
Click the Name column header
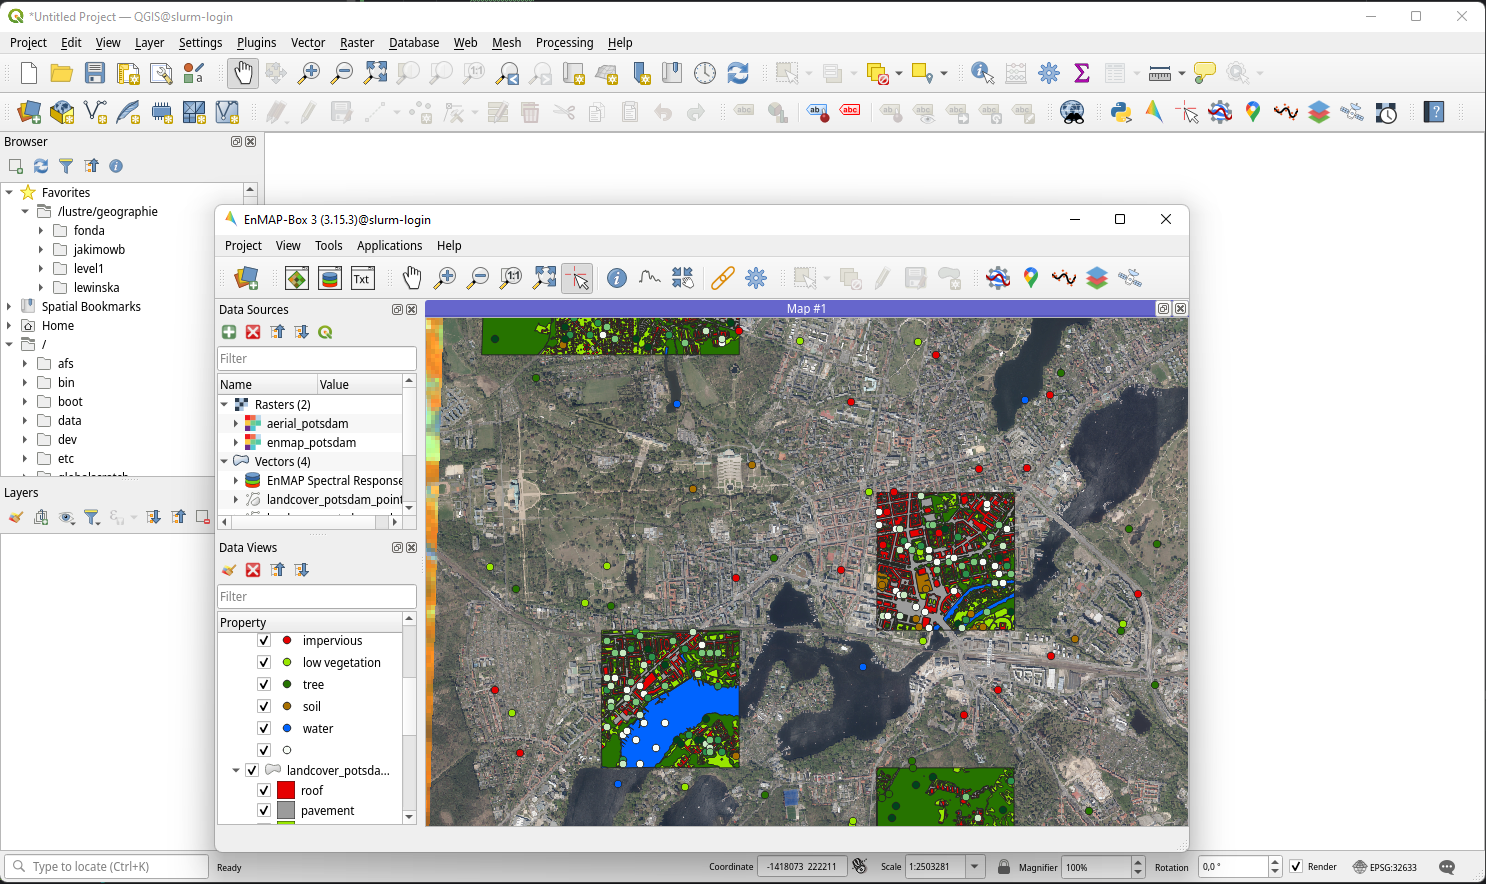click(x=267, y=384)
